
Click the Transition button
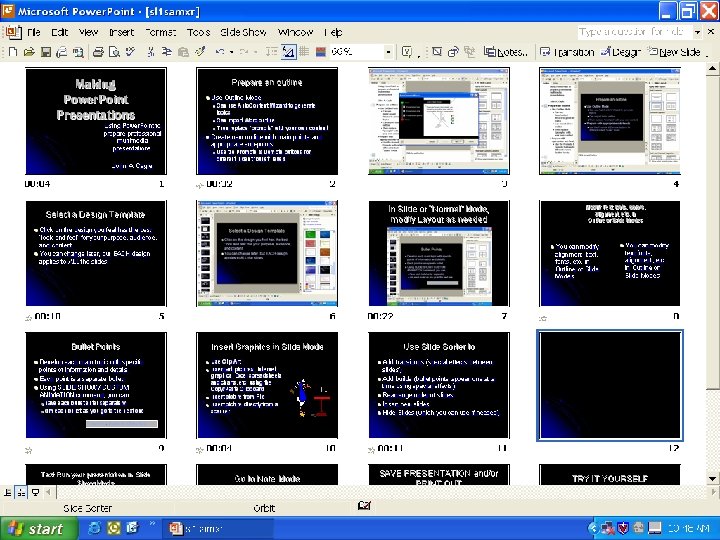coord(567,52)
